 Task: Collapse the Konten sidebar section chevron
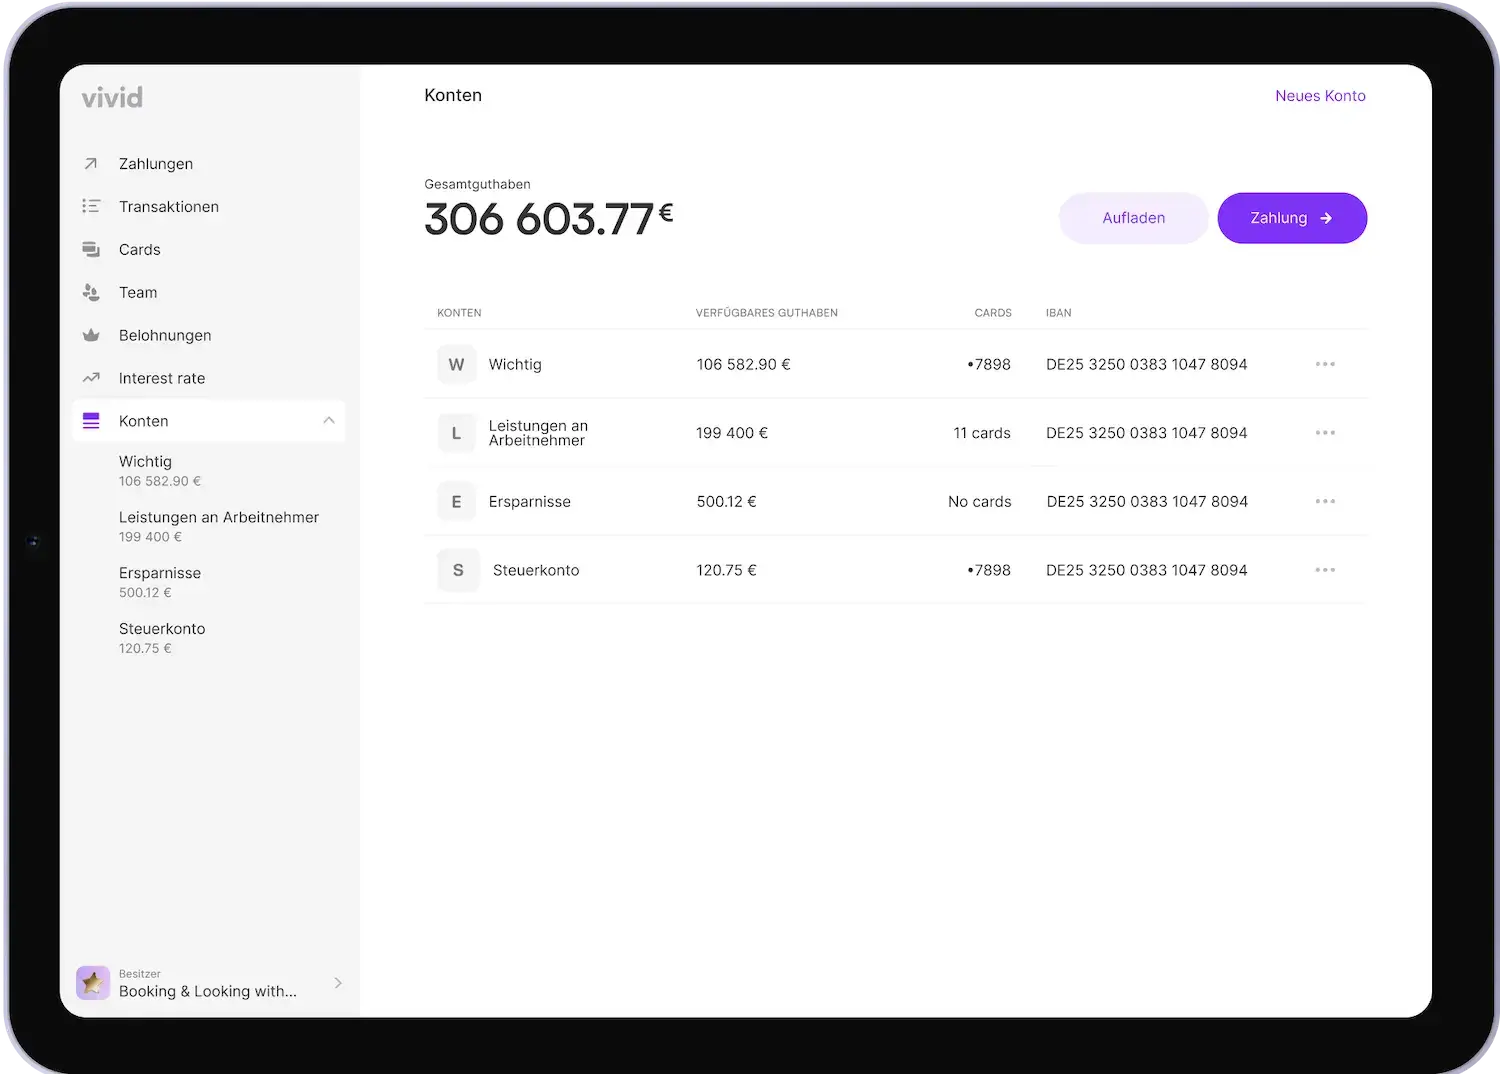coord(329,420)
